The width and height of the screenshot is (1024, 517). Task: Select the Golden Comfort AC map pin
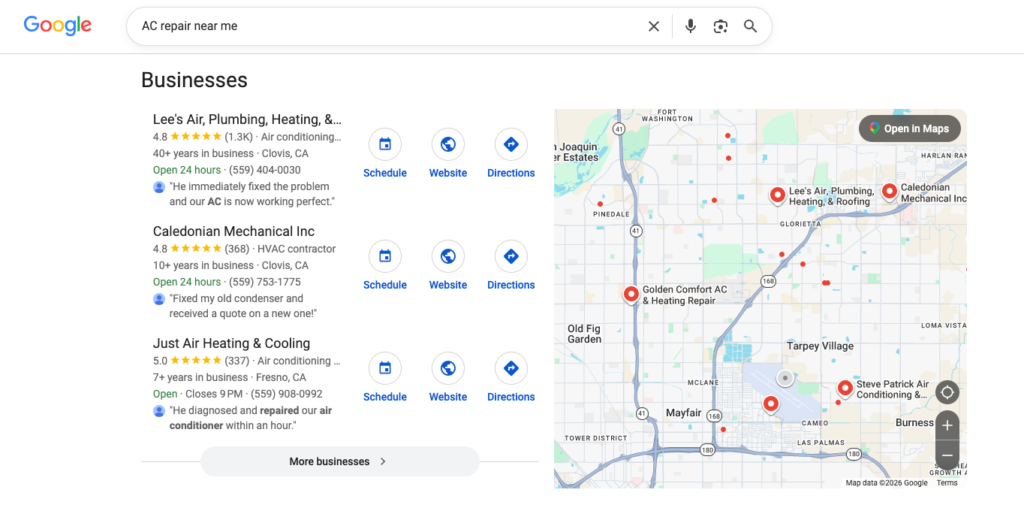[x=631, y=294]
